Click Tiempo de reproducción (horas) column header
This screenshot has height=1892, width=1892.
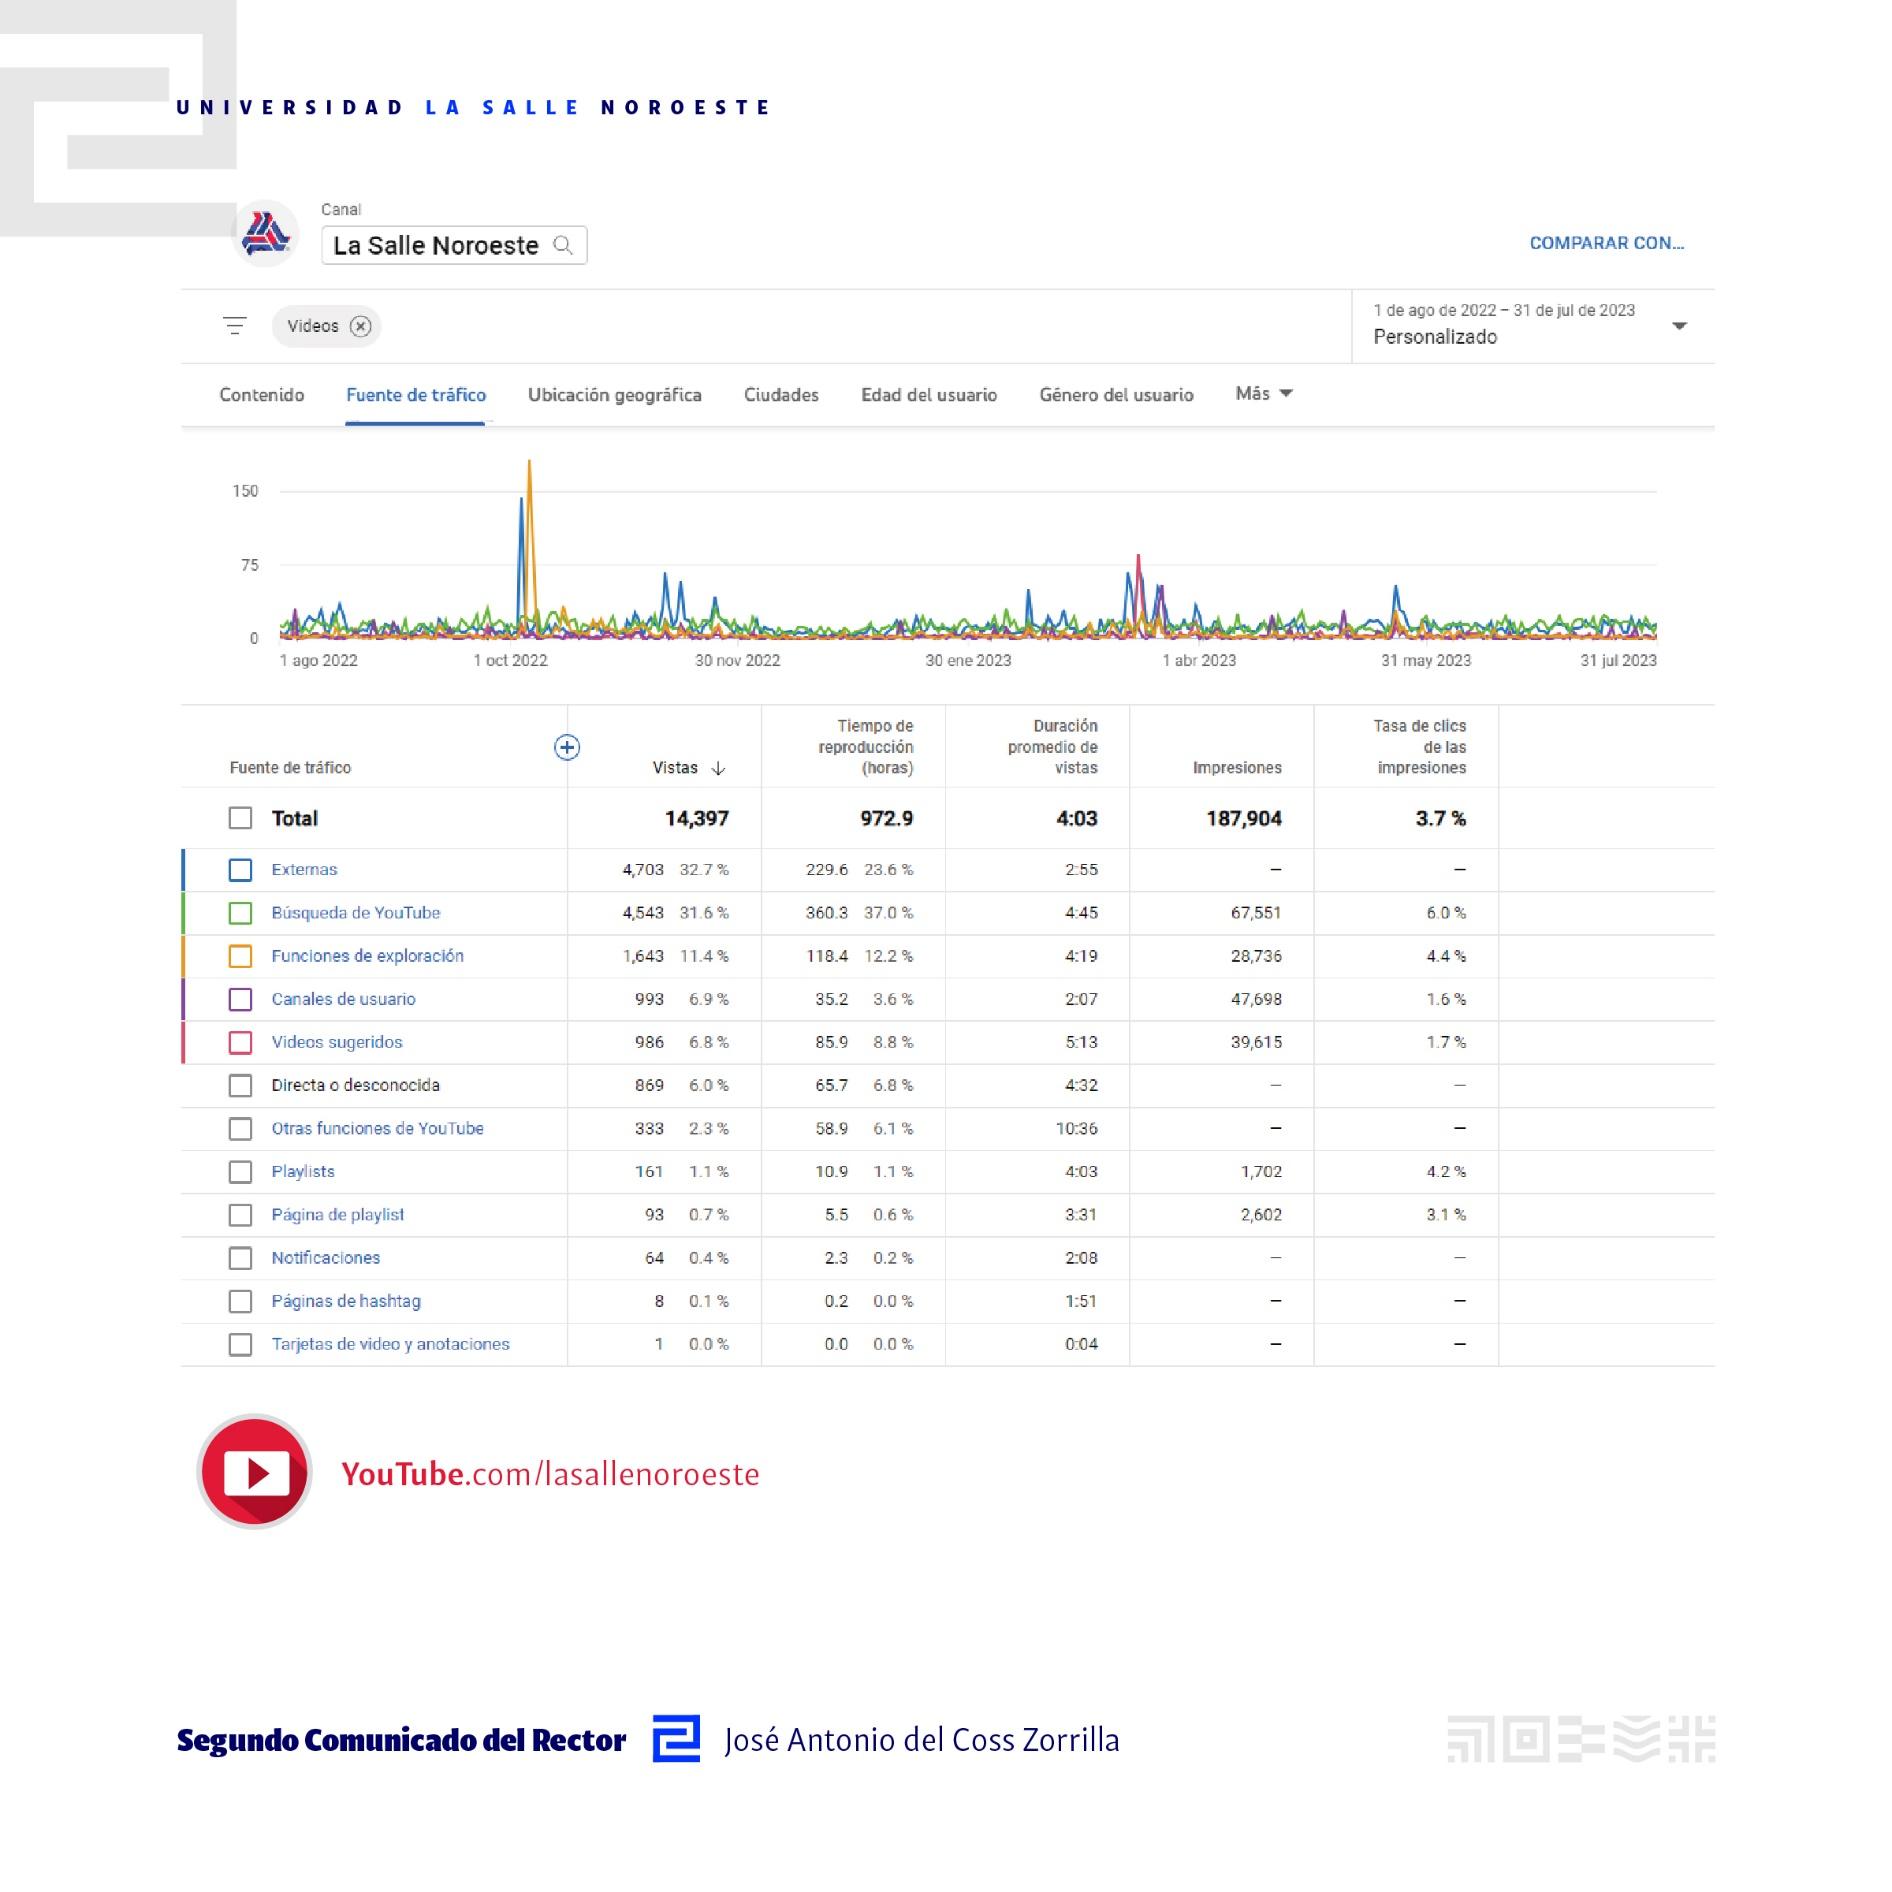[866, 747]
